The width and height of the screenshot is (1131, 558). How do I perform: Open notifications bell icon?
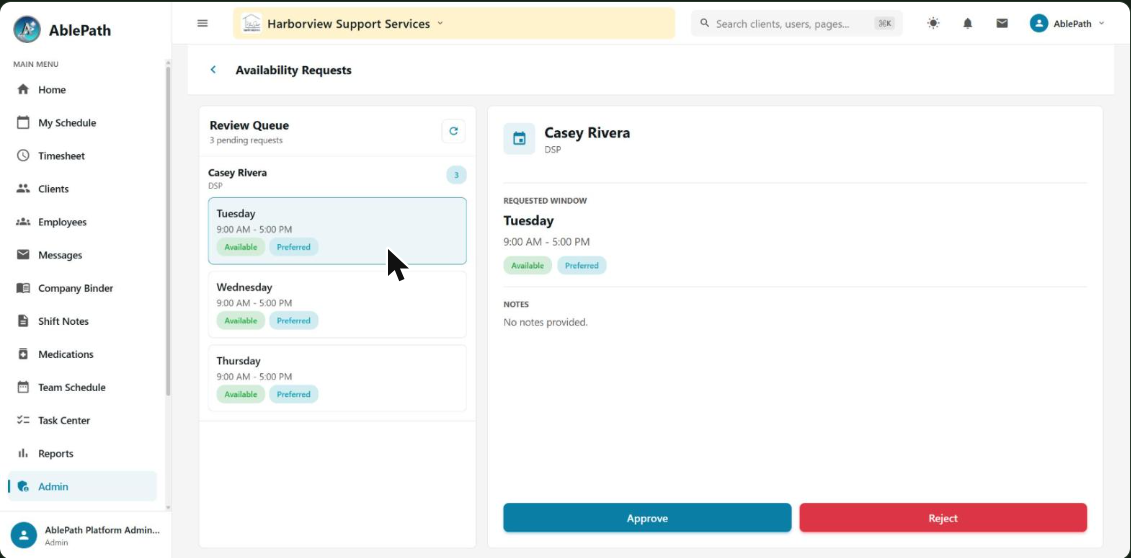tap(968, 23)
